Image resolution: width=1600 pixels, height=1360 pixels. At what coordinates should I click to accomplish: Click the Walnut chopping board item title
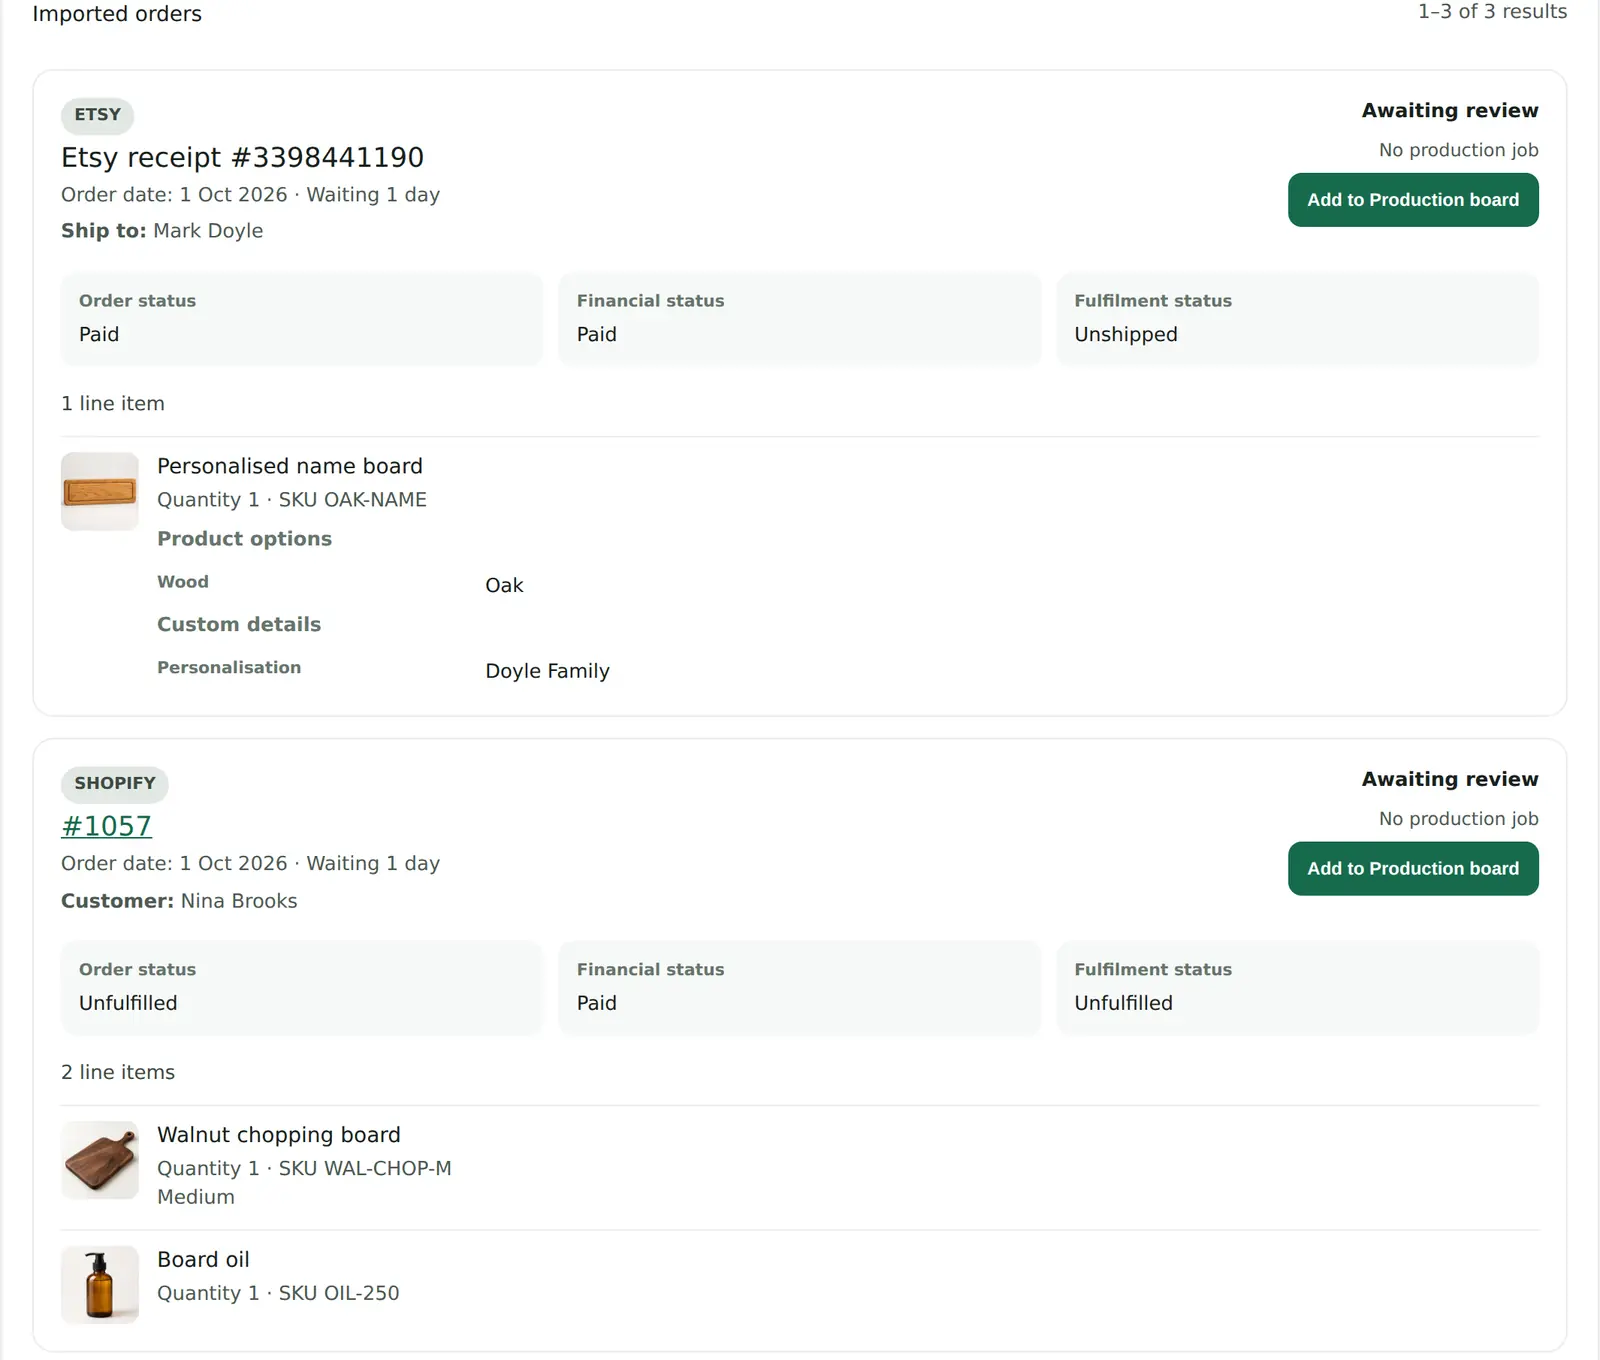point(279,1135)
